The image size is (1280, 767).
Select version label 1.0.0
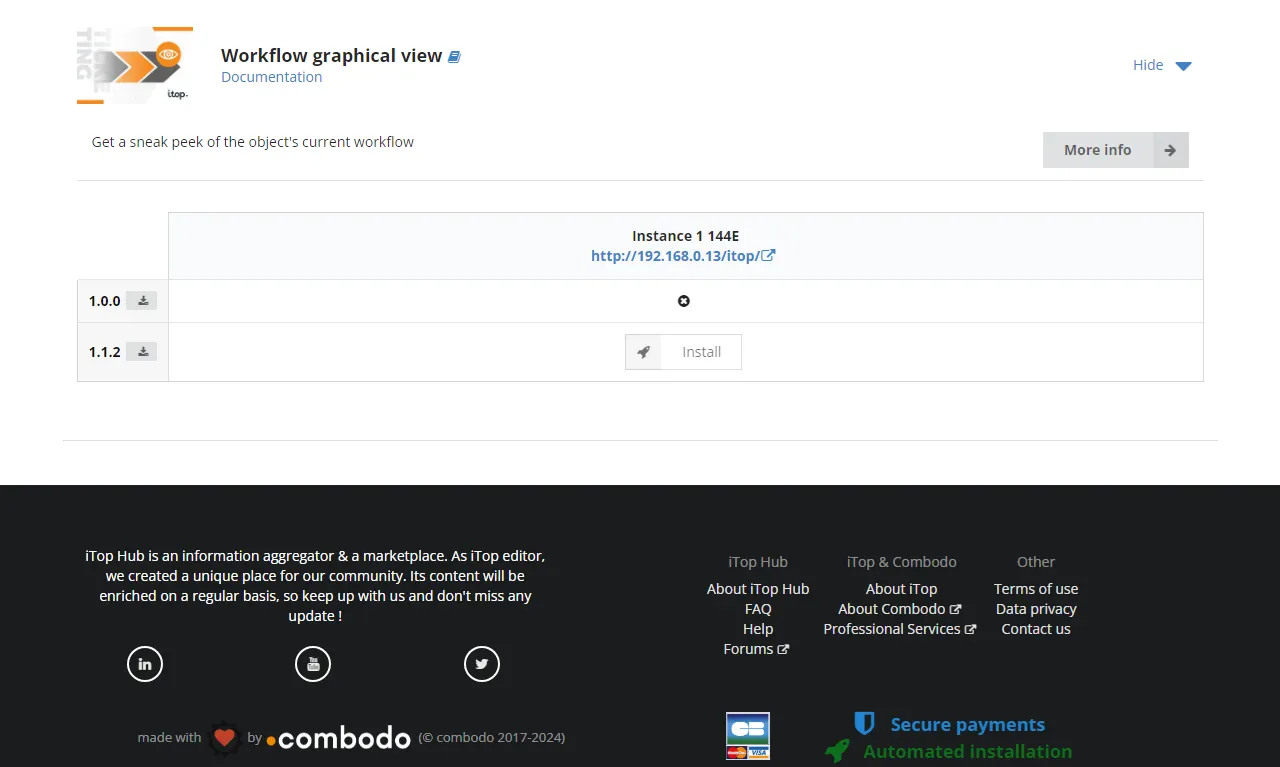(105, 301)
